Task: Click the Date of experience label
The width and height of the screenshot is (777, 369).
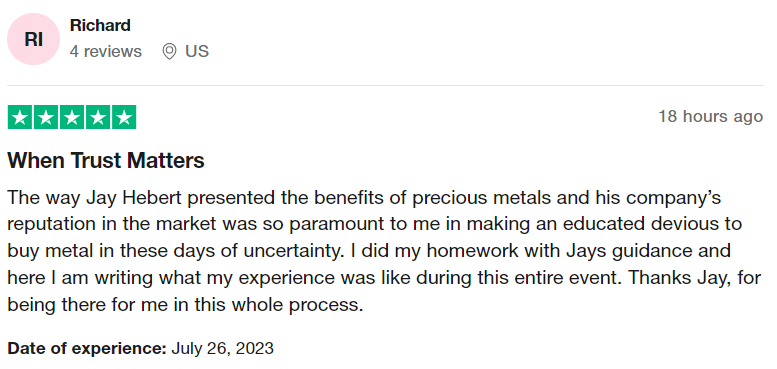Action: click(87, 348)
